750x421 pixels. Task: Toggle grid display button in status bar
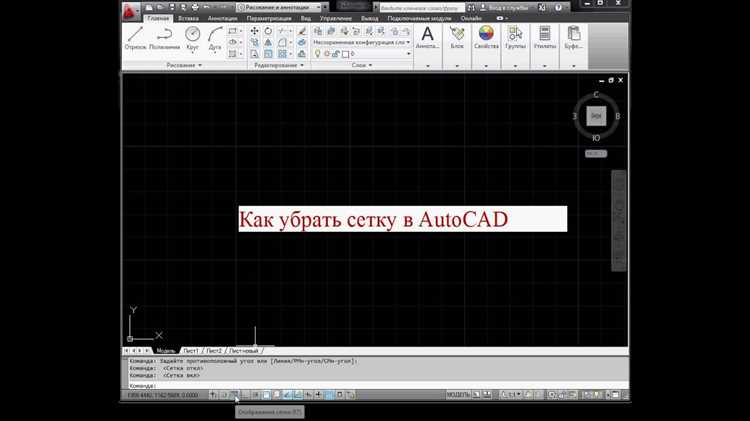click(234, 395)
